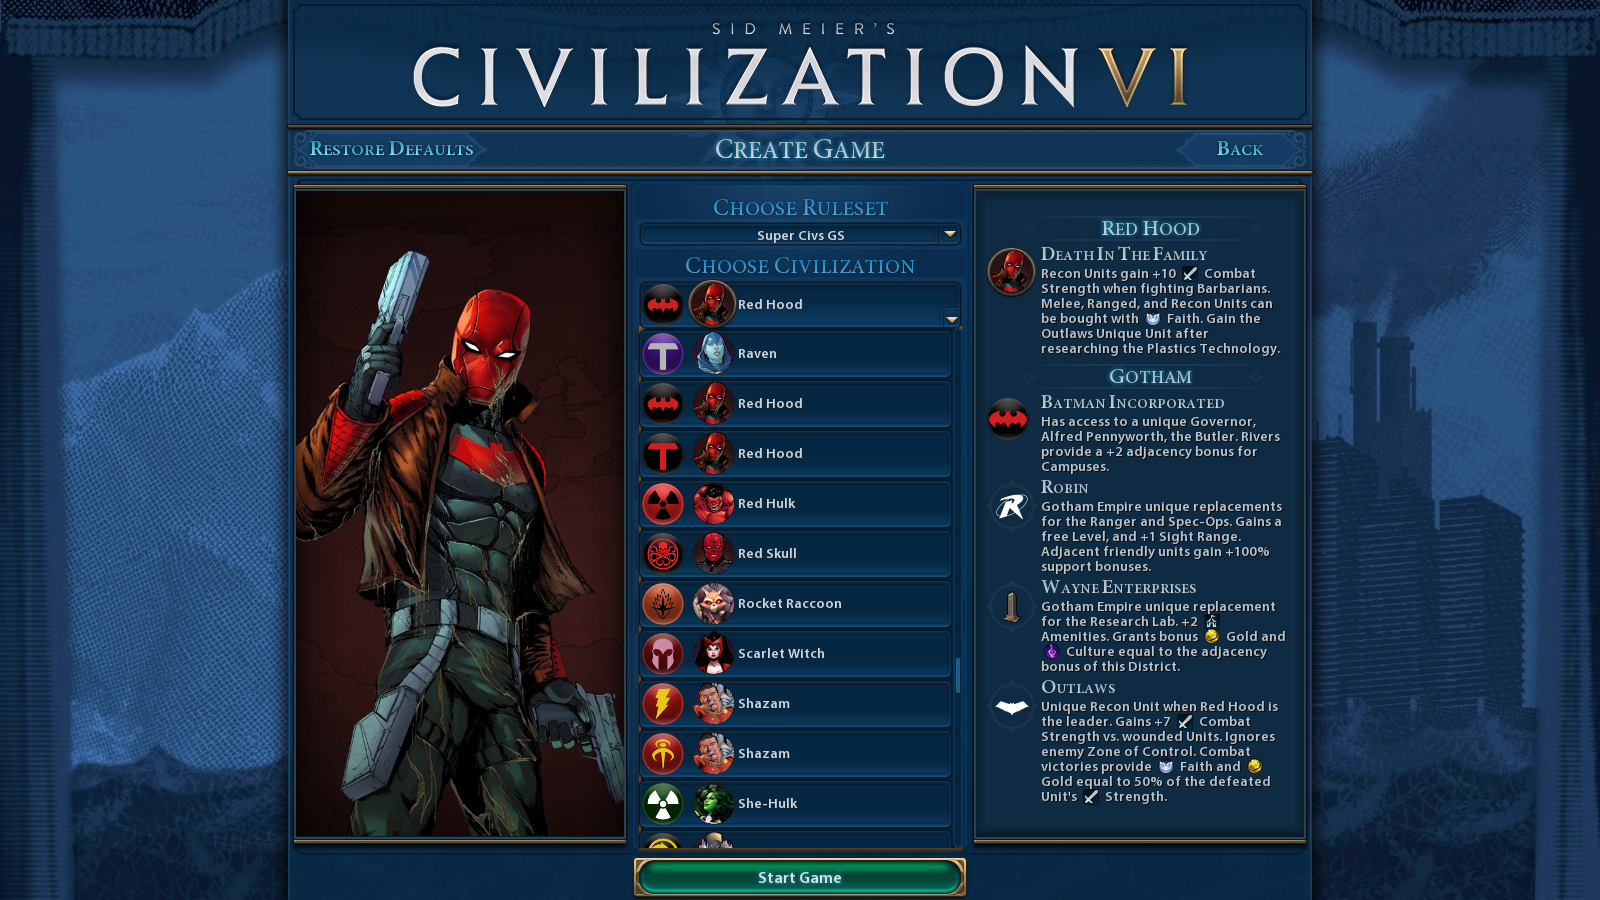The height and width of the screenshot is (900, 1600).
Task: Click the civilization list scrollbar thumb
Action: [x=958, y=676]
